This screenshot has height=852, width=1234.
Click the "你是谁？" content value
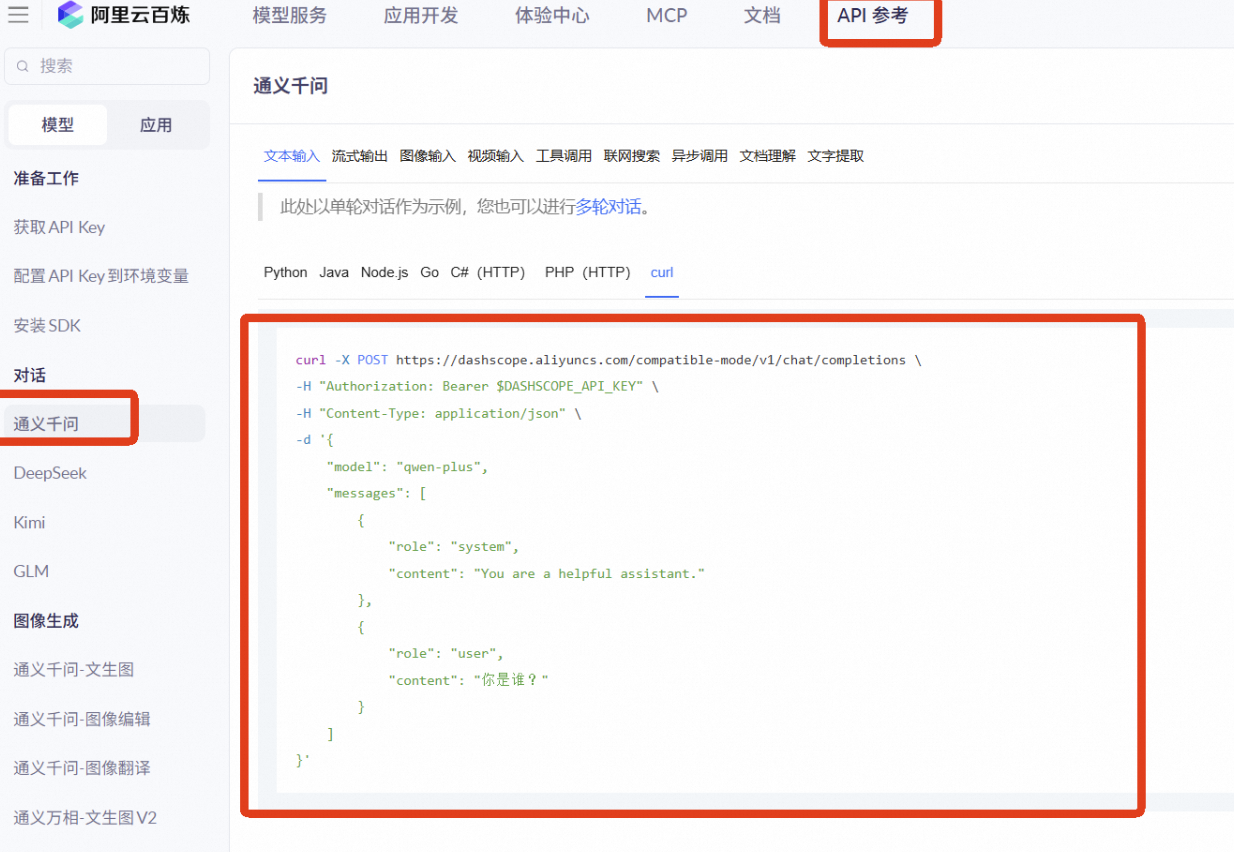click(x=511, y=680)
